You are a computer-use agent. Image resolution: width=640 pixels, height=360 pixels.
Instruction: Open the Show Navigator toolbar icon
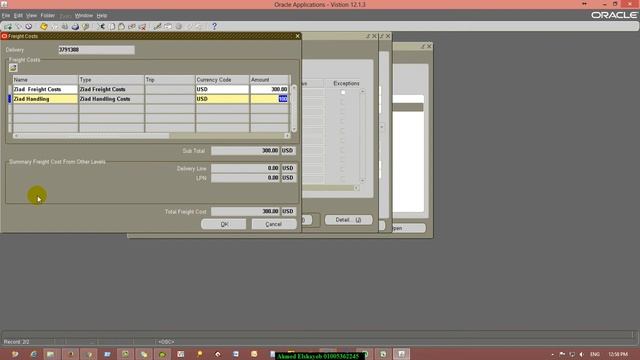(x=29, y=27)
